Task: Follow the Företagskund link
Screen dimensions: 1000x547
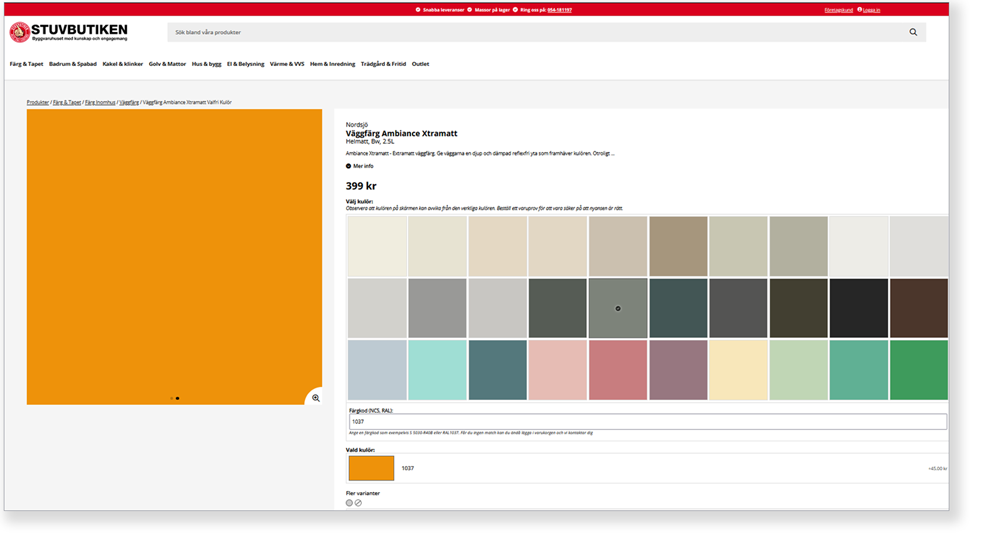Action: [839, 10]
